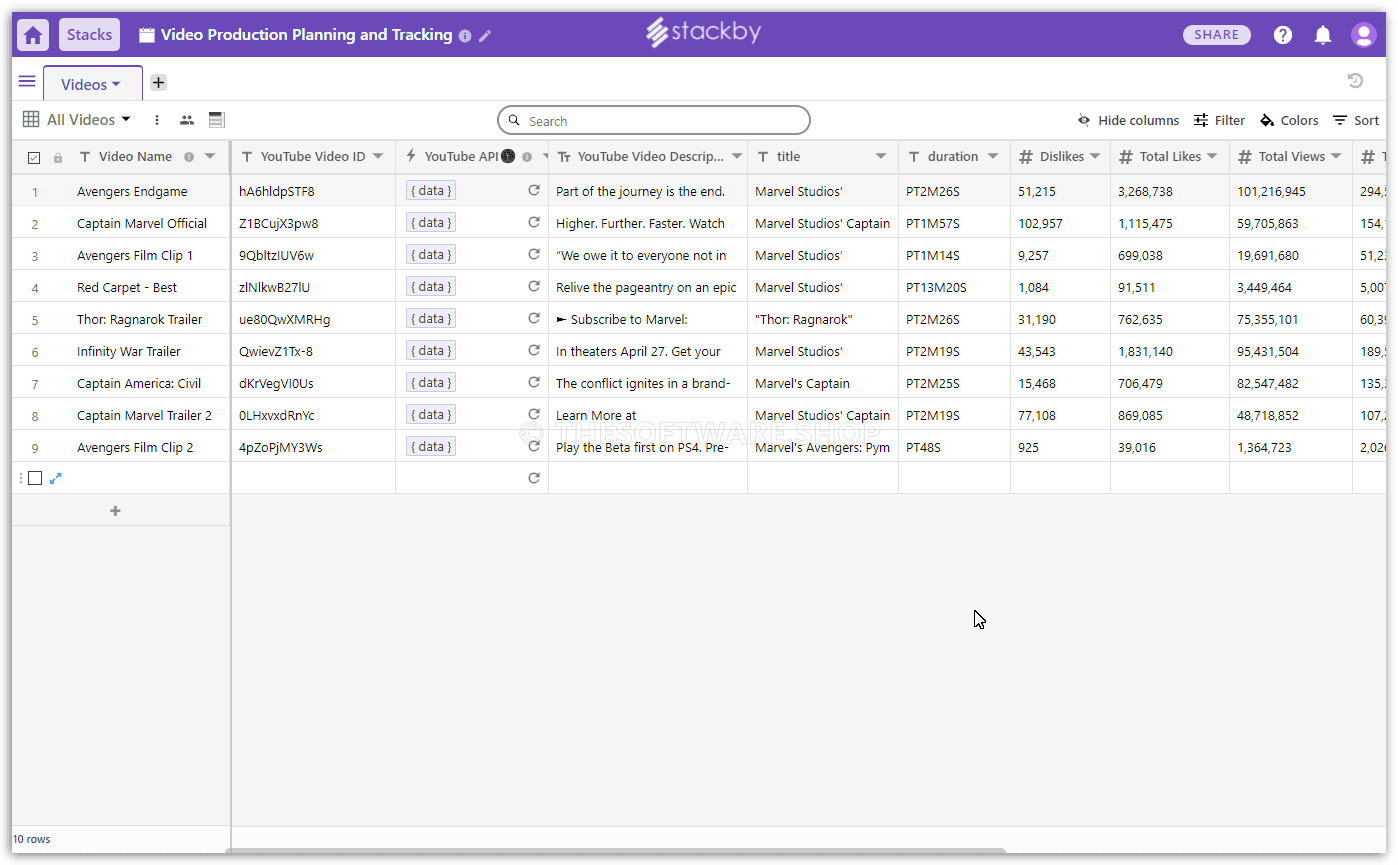Screen dimensions: 1398x865
Task: Open title column dropdown arrow
Action: click(x=881, y=156)
